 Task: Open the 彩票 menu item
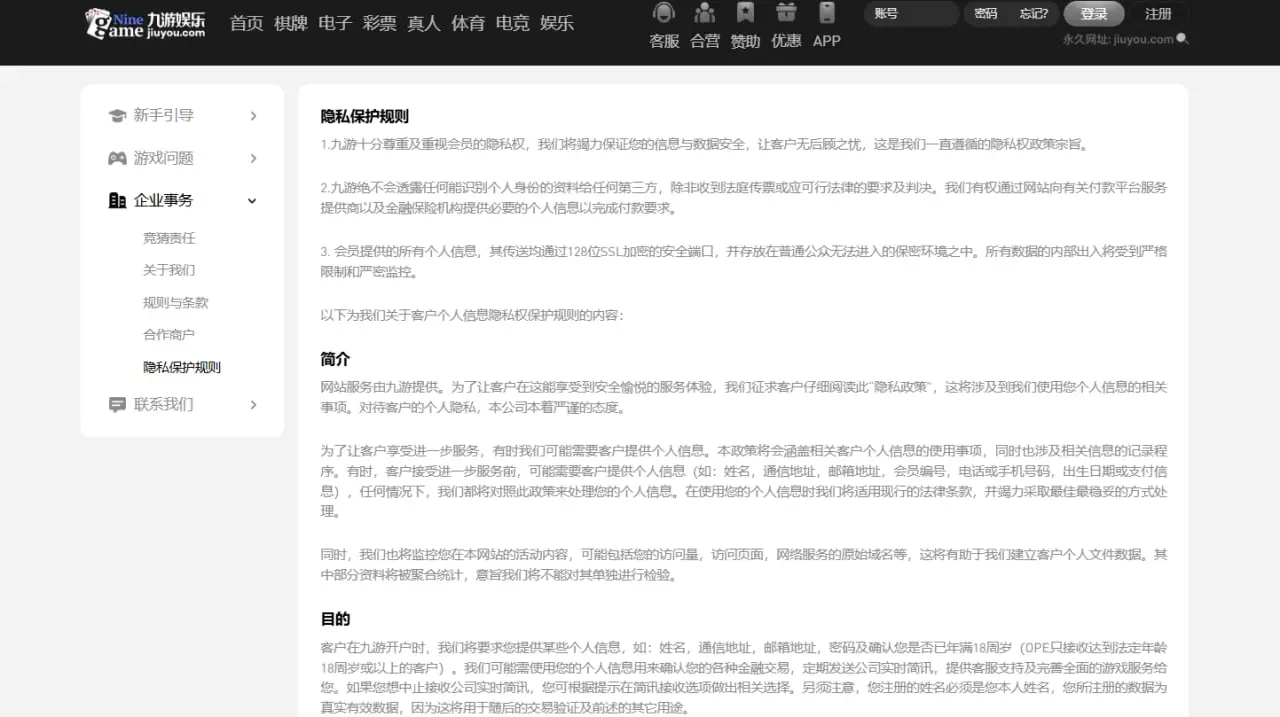(x=379, y=23)
